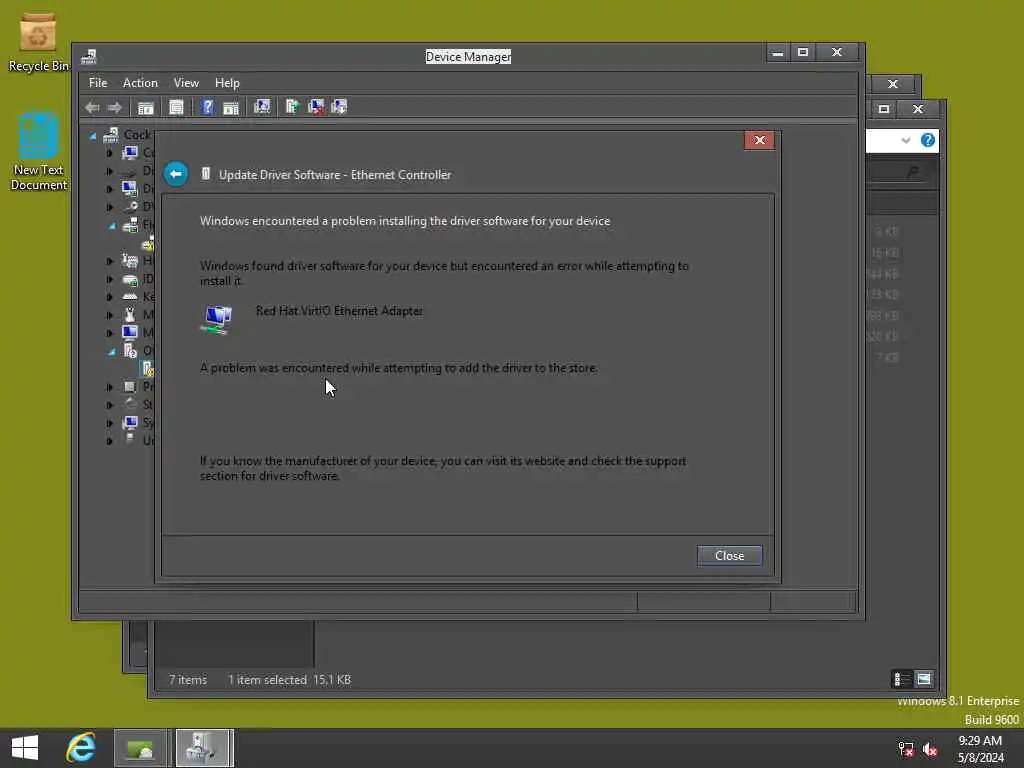
Task: Open the muted volume tray icon
Action: 930,749
